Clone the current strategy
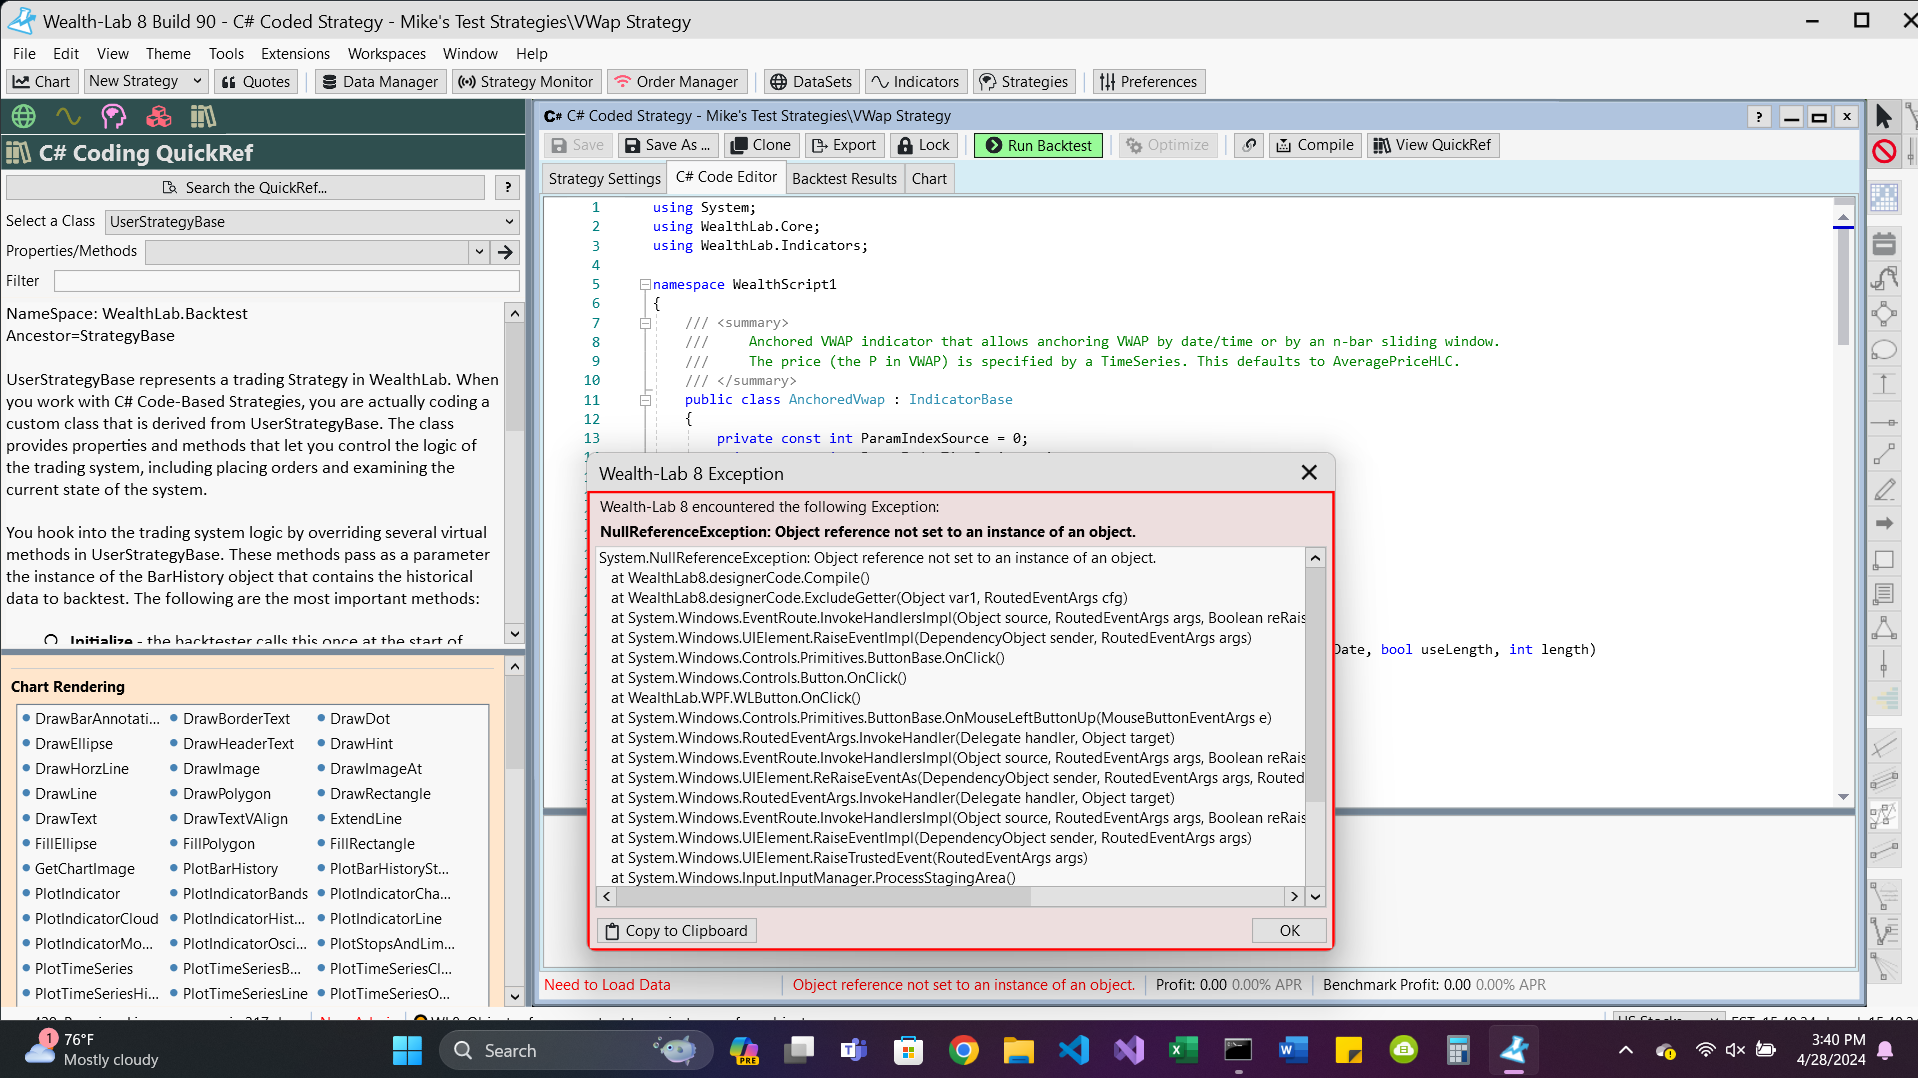The height and width of the screenshot is (1078, 1918). (761, 145)
